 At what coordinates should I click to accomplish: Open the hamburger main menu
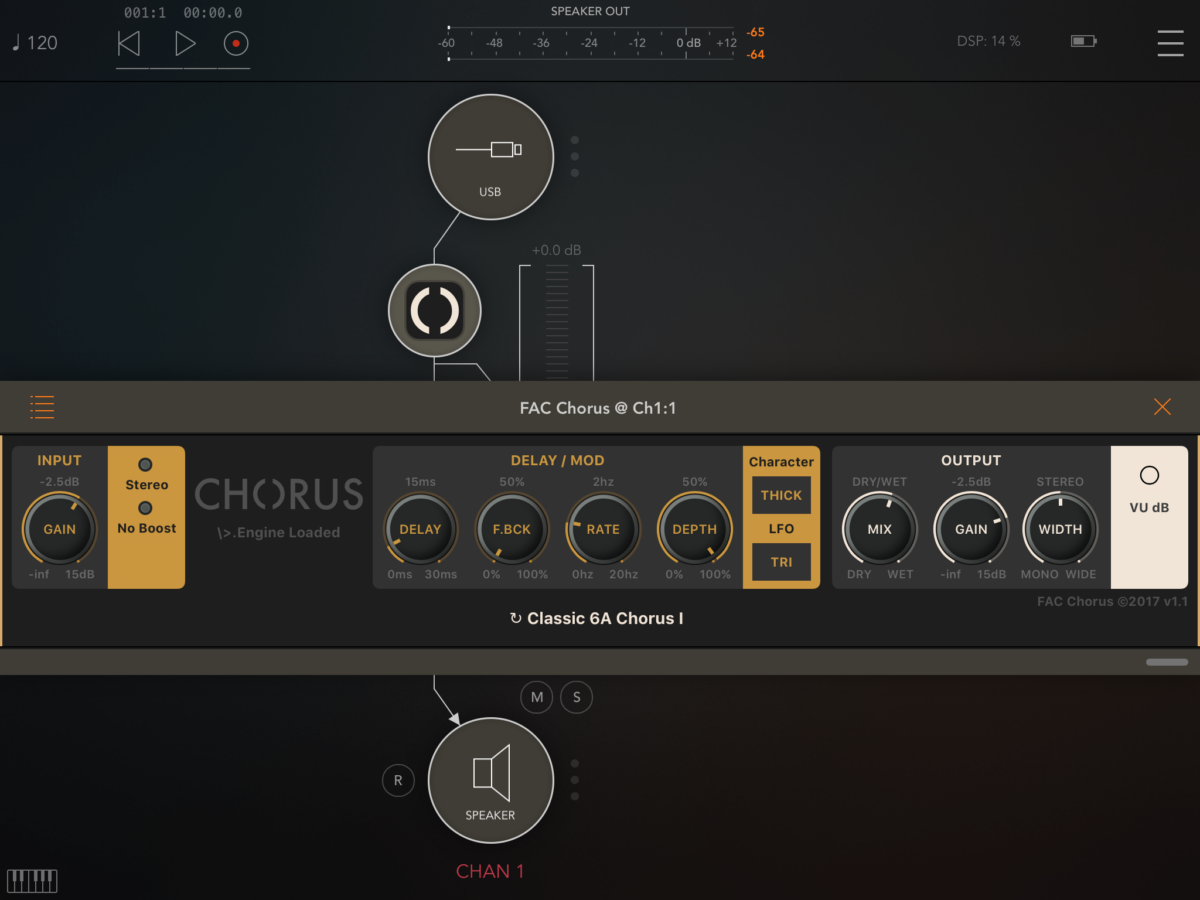click(1169, 43)
